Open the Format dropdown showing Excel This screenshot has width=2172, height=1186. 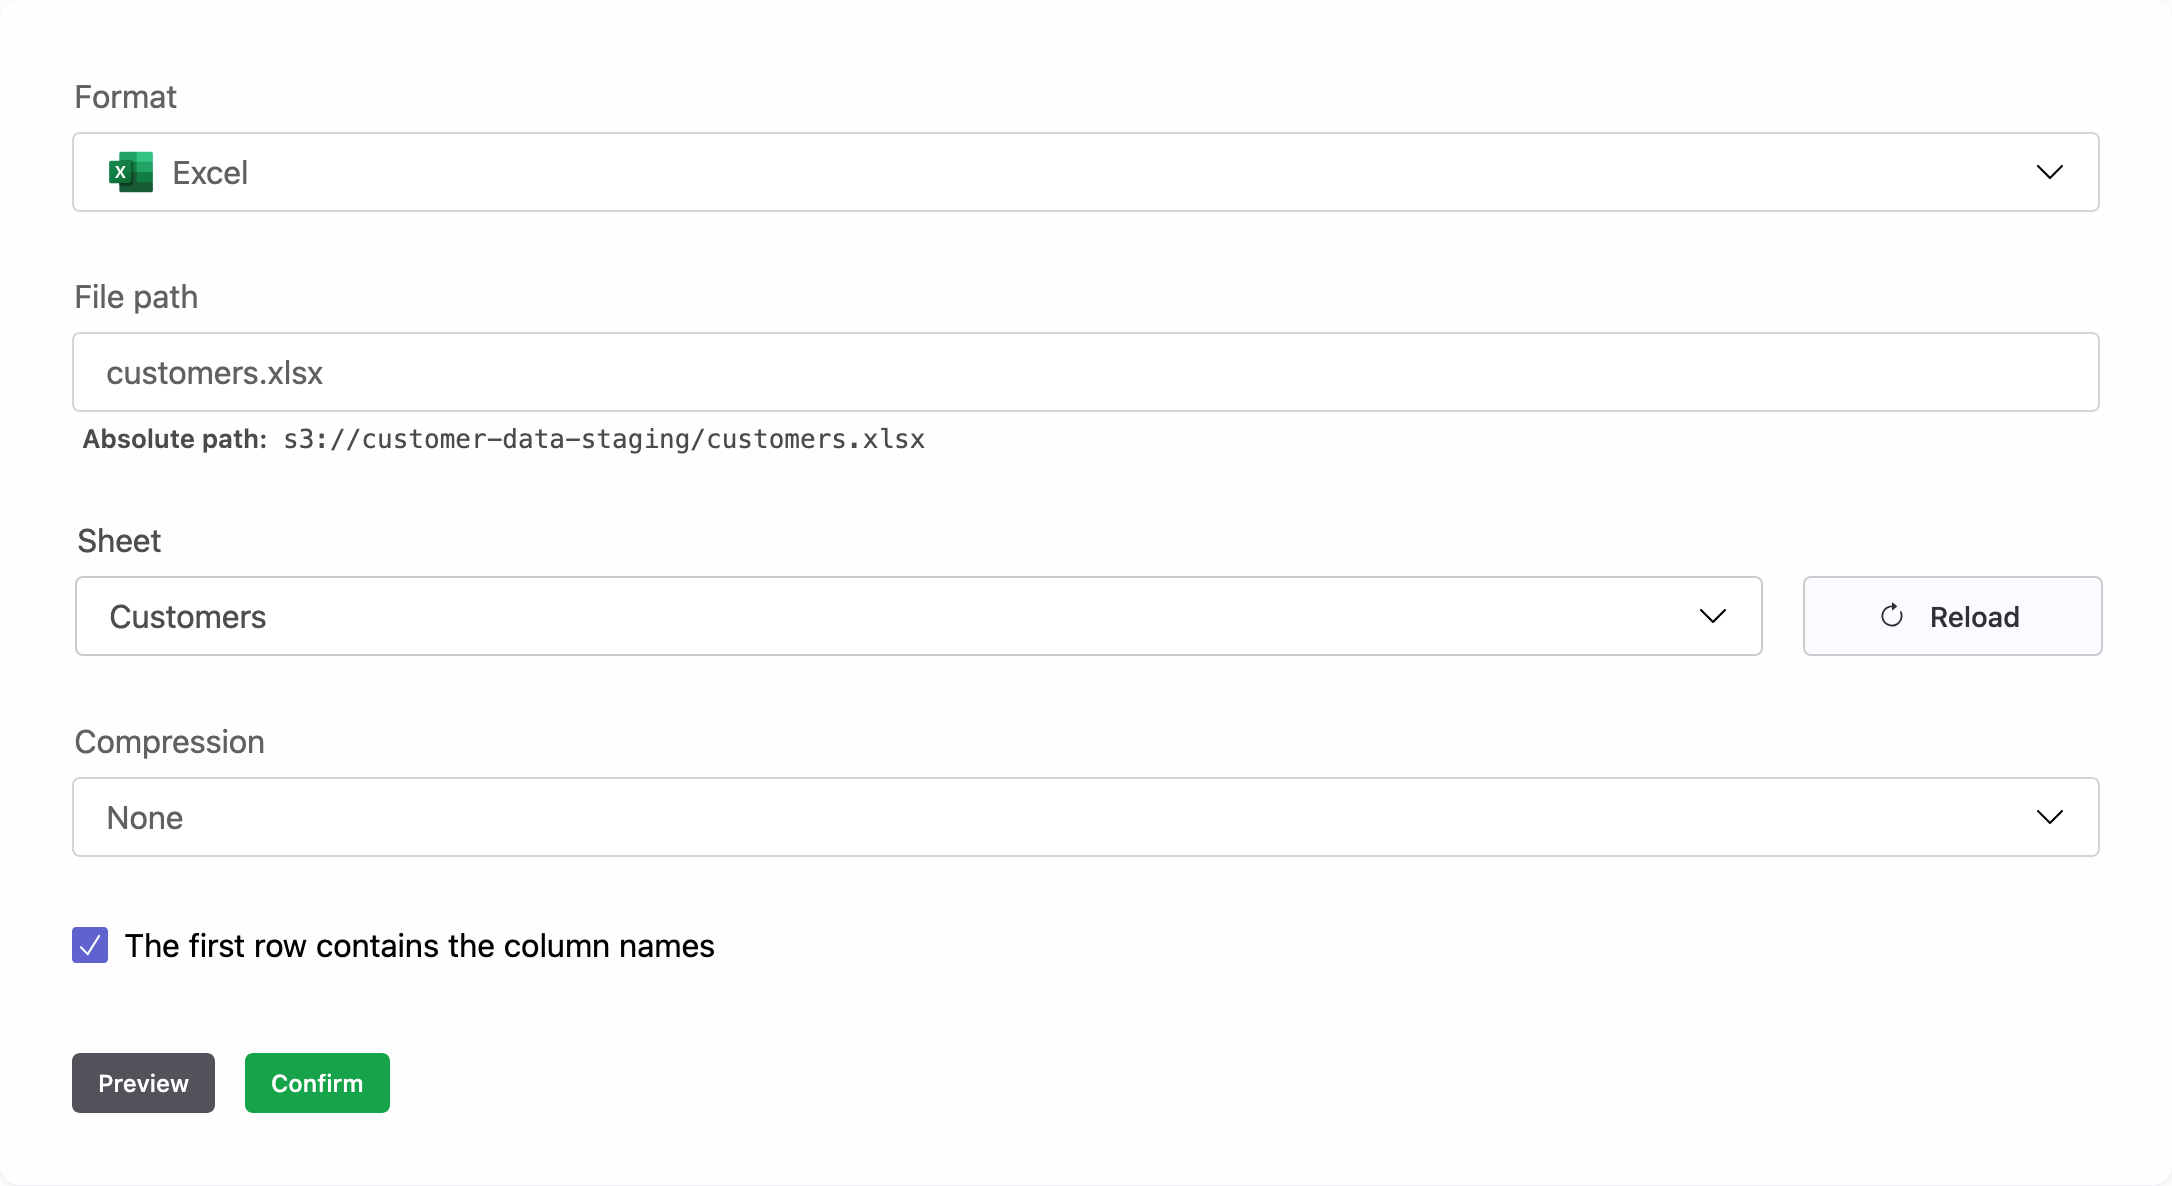pos(1085,172)
